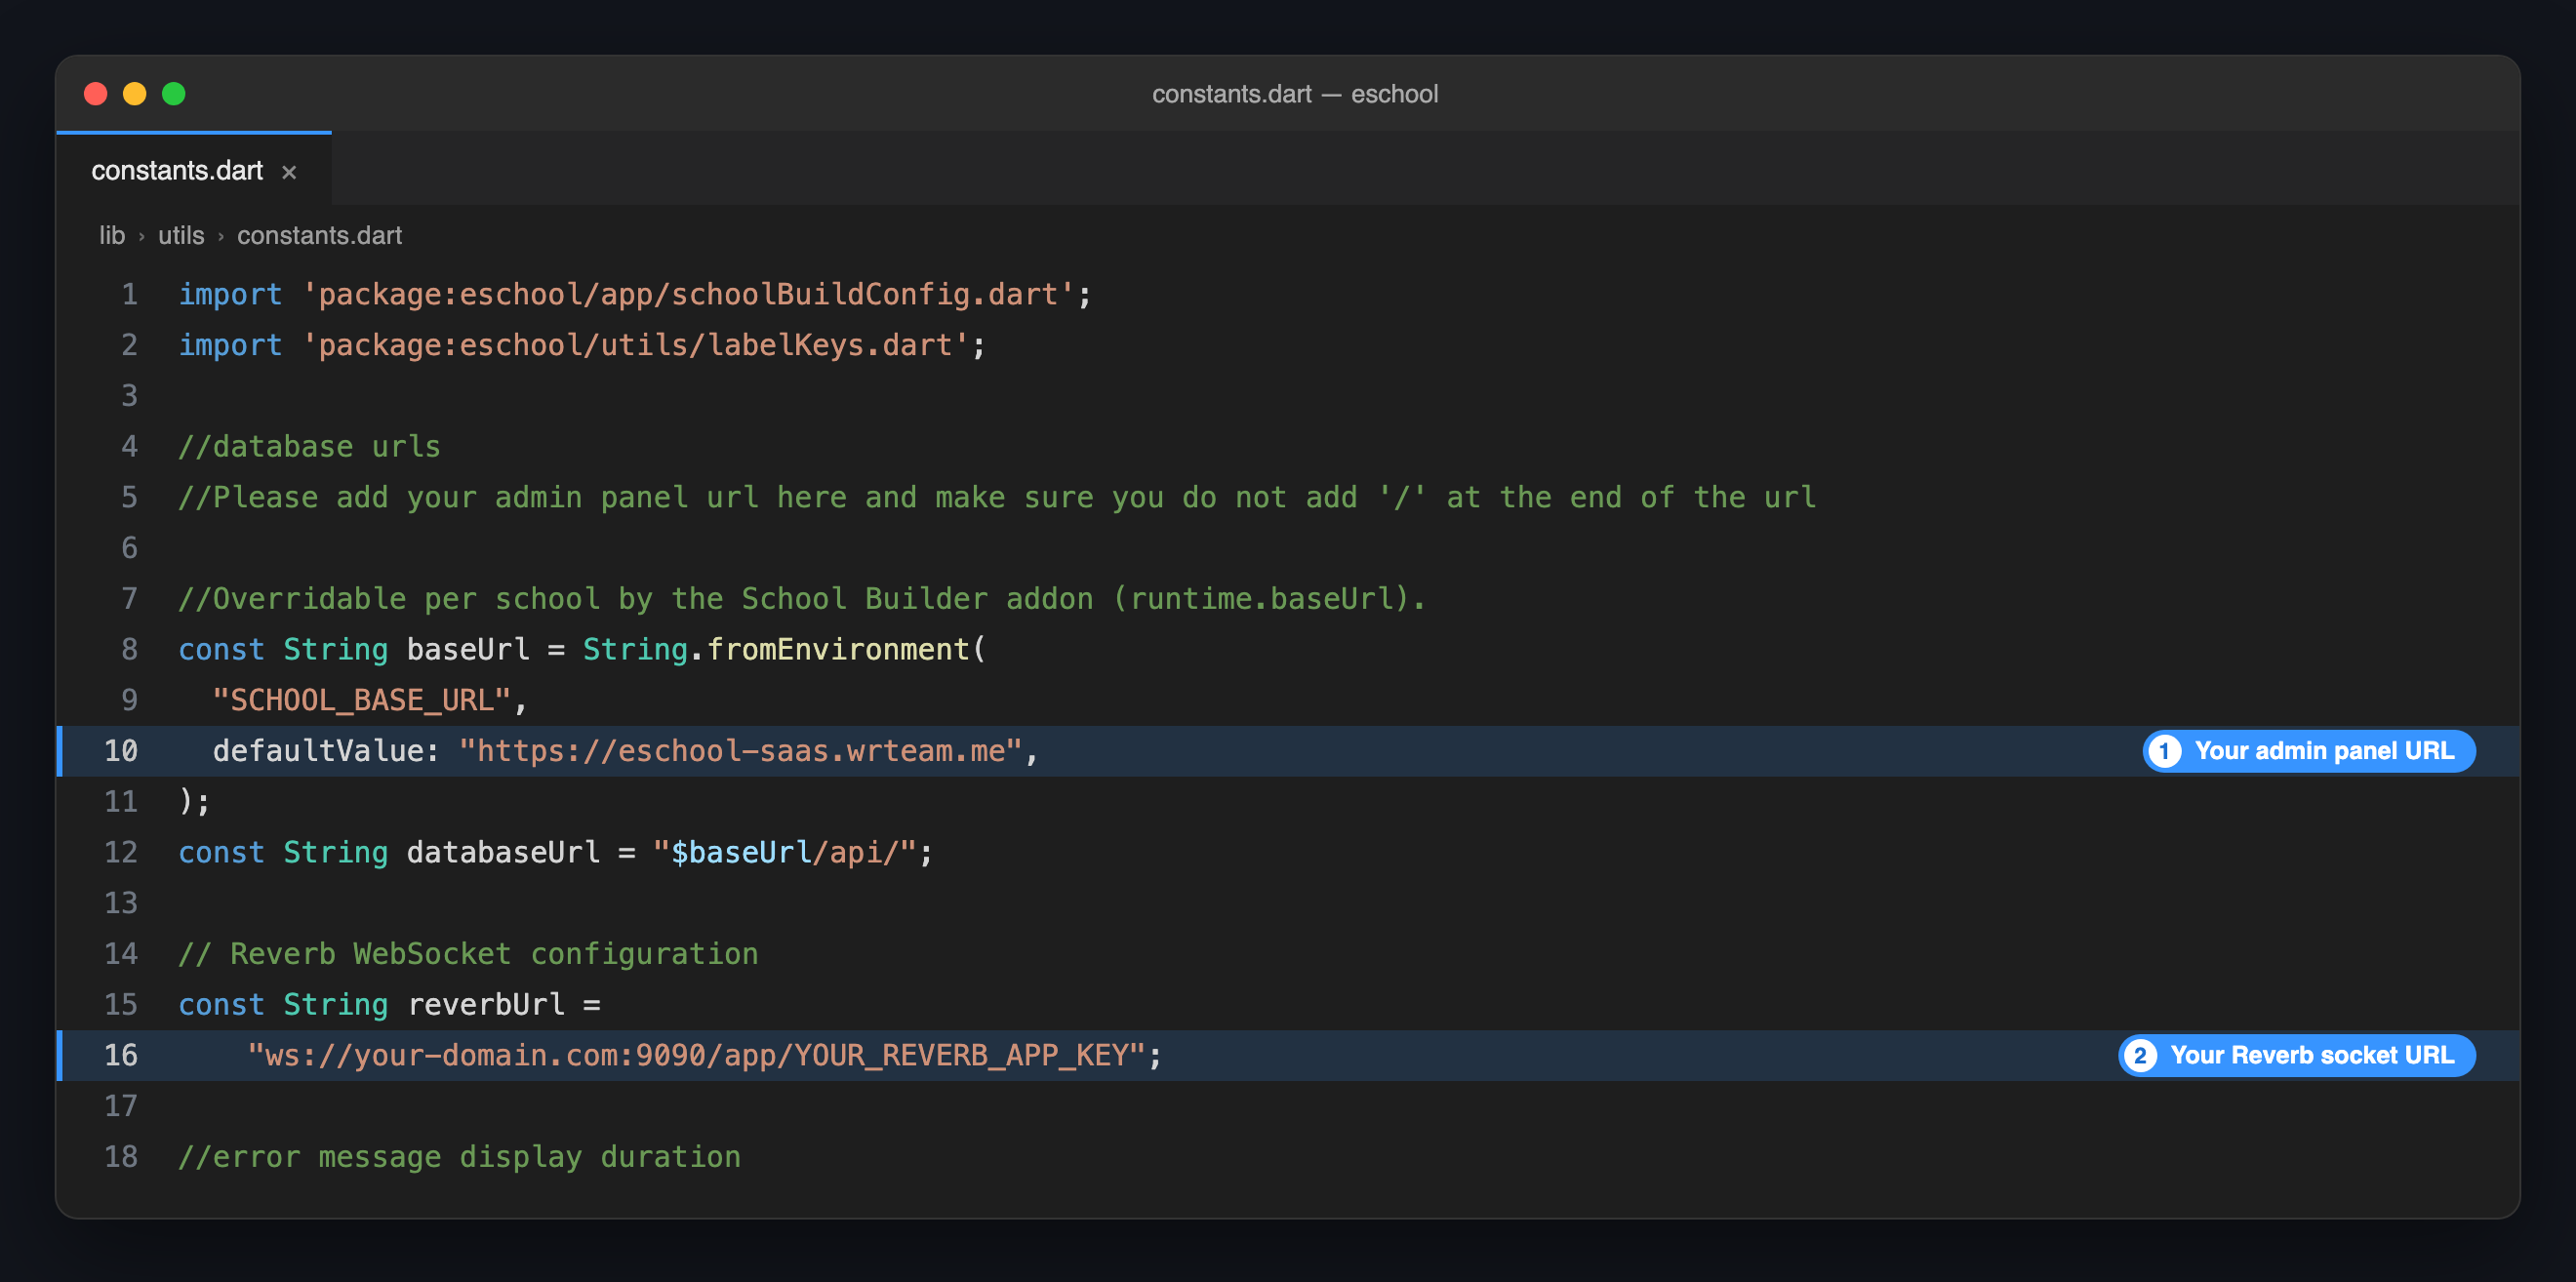Click the databaseUrl variable name

click(503, 852)
